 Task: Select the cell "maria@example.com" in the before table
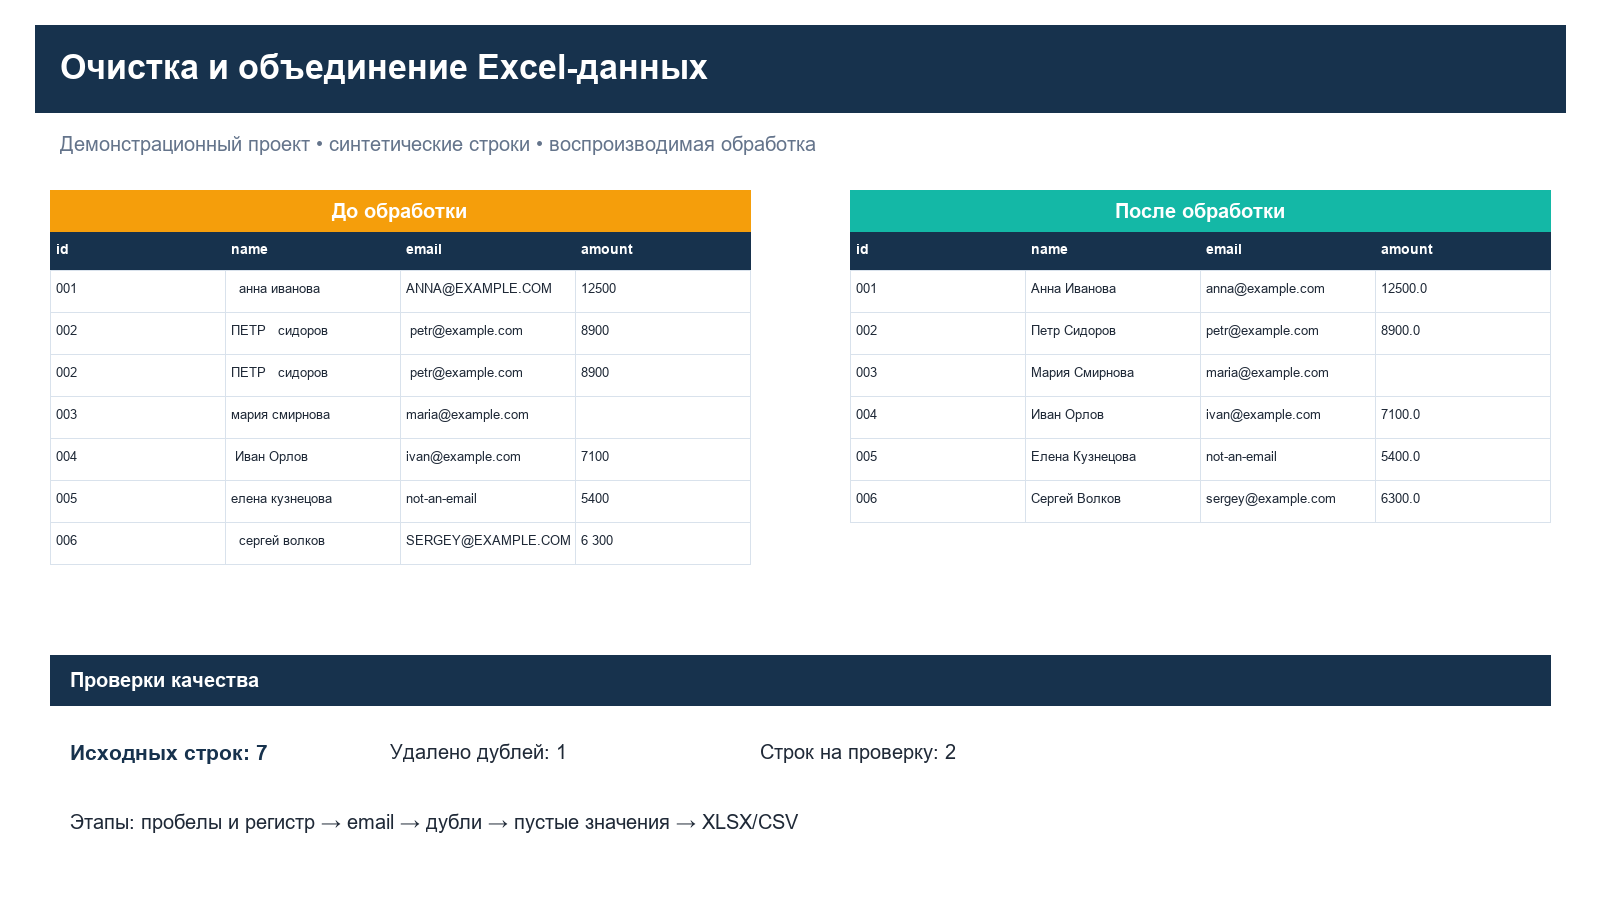click(488, 417)
